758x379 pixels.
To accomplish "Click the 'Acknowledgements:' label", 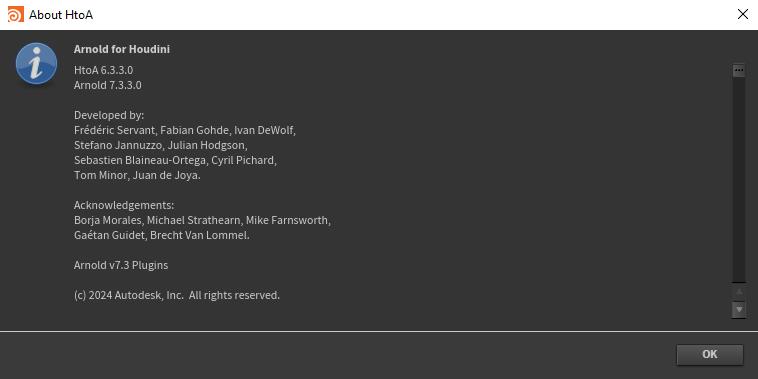I will point(124,205).
